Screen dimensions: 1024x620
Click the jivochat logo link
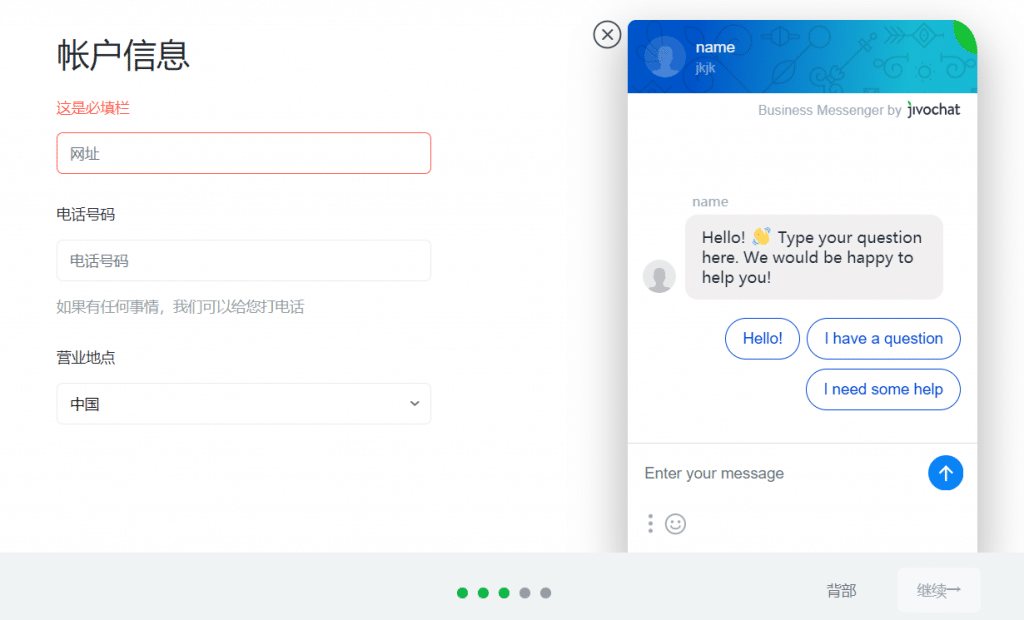pyautogui.click(x=934, y=110)
